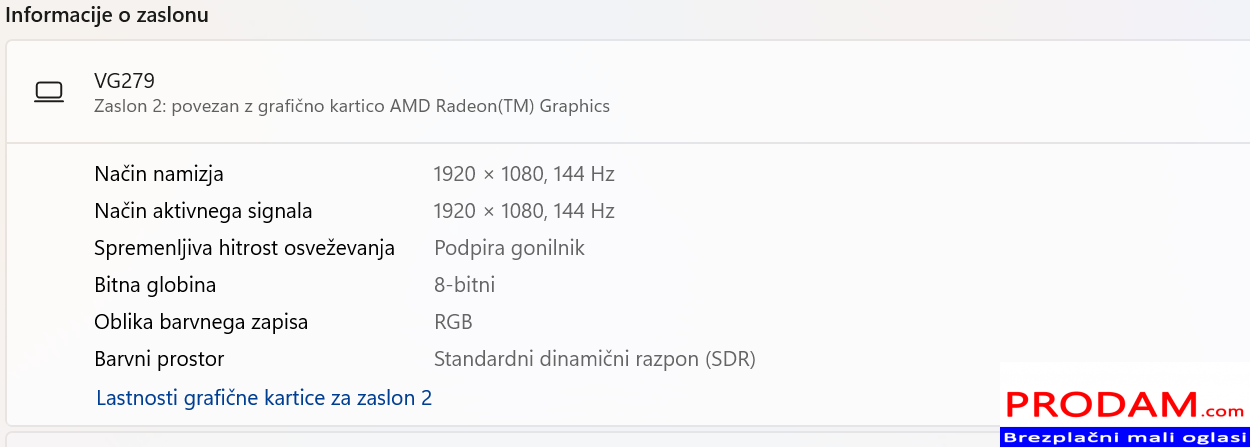Viewport: 1250px width, 447px height.
Task: Click the Barvni prostor label
Action: (159, 359)
